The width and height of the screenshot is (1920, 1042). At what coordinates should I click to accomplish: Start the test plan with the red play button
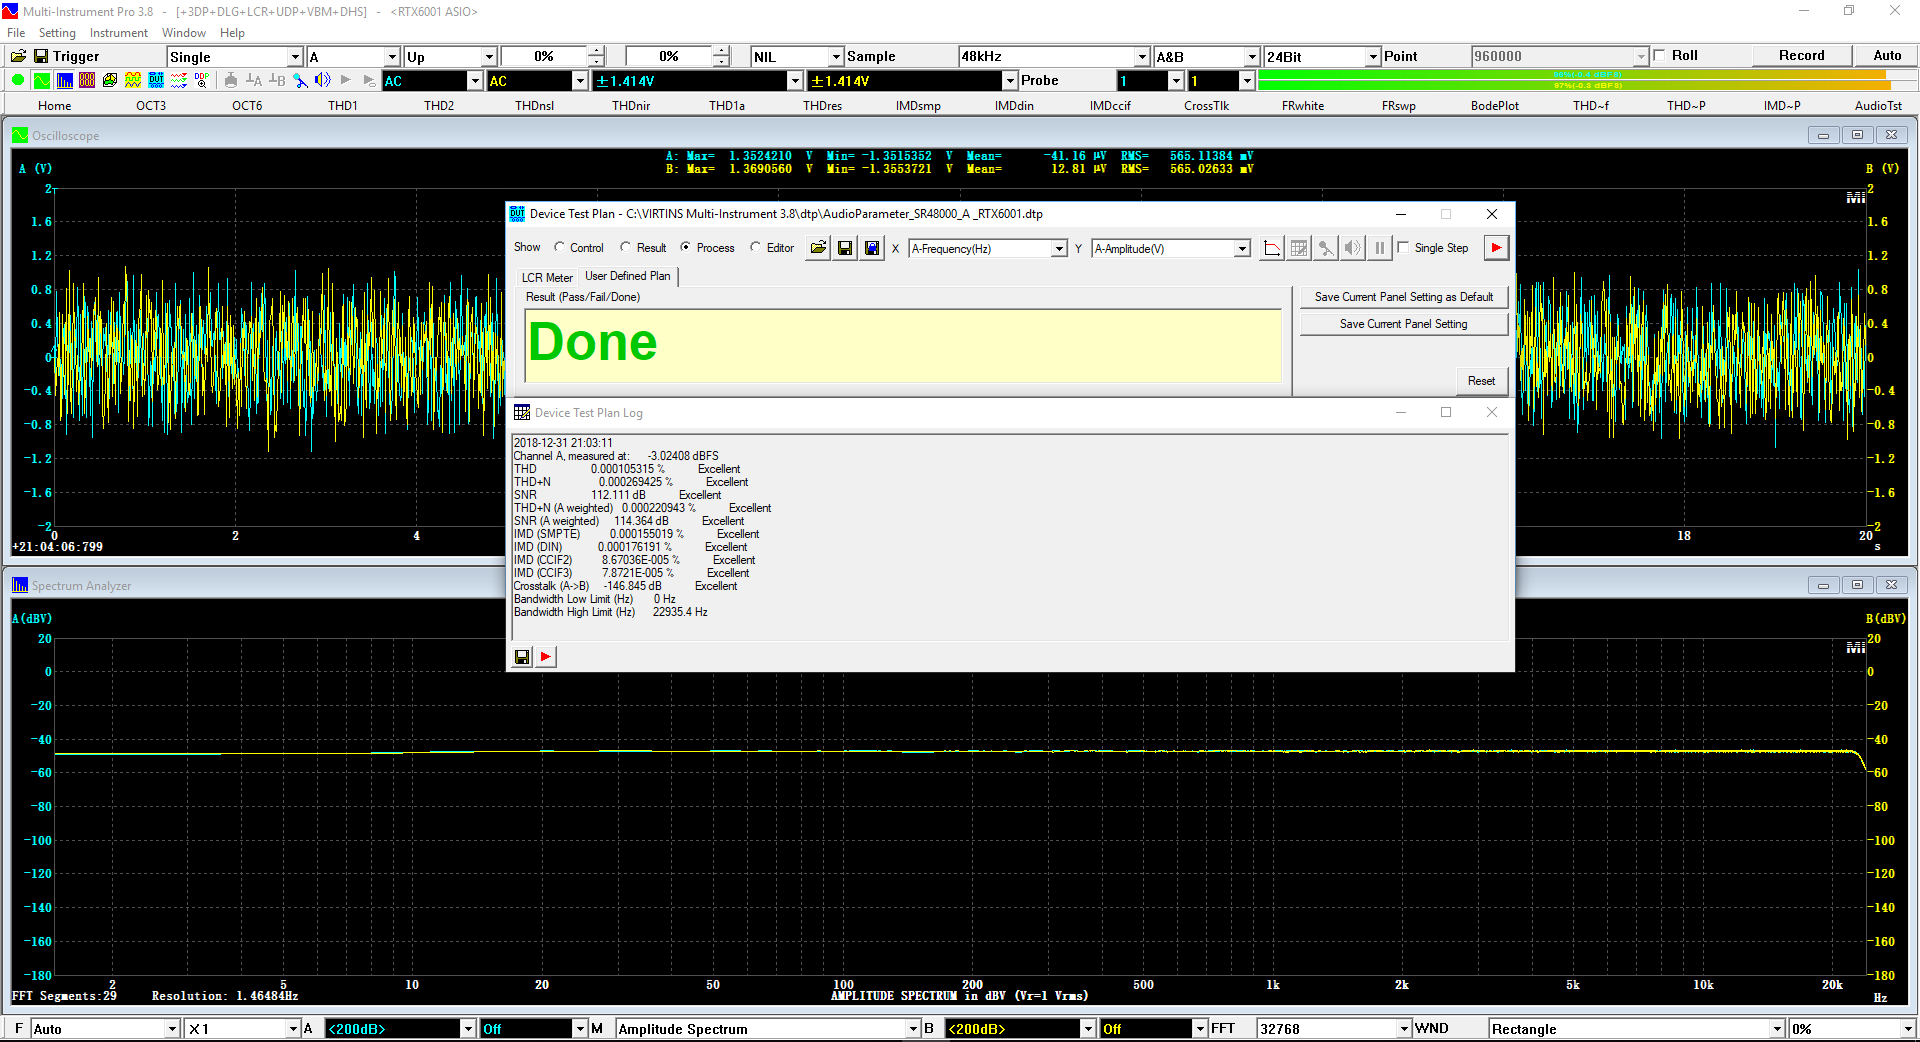point(1496,248)
